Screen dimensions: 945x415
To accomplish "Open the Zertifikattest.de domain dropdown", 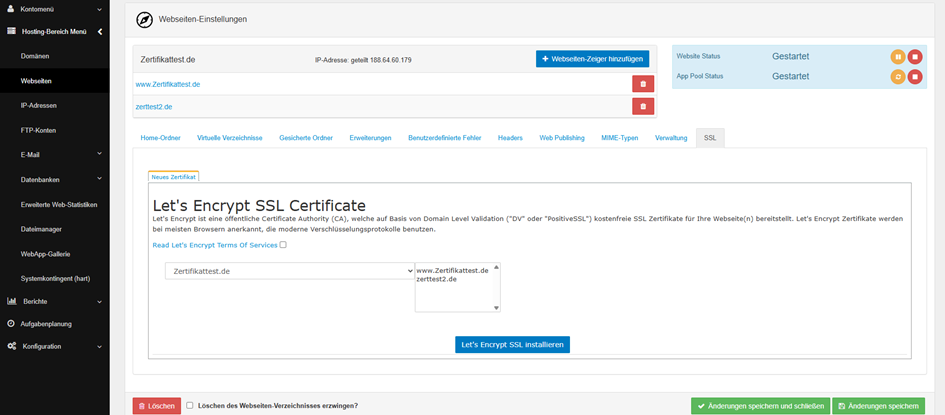I will tap(290, 271).
